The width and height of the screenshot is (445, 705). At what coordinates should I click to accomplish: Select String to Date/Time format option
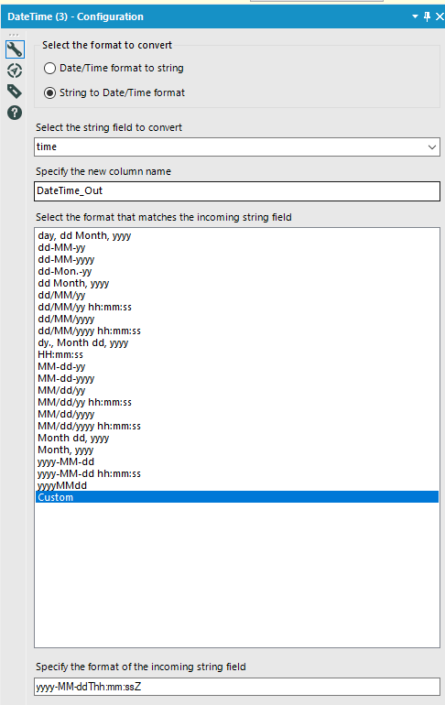(x=50, y=93)
